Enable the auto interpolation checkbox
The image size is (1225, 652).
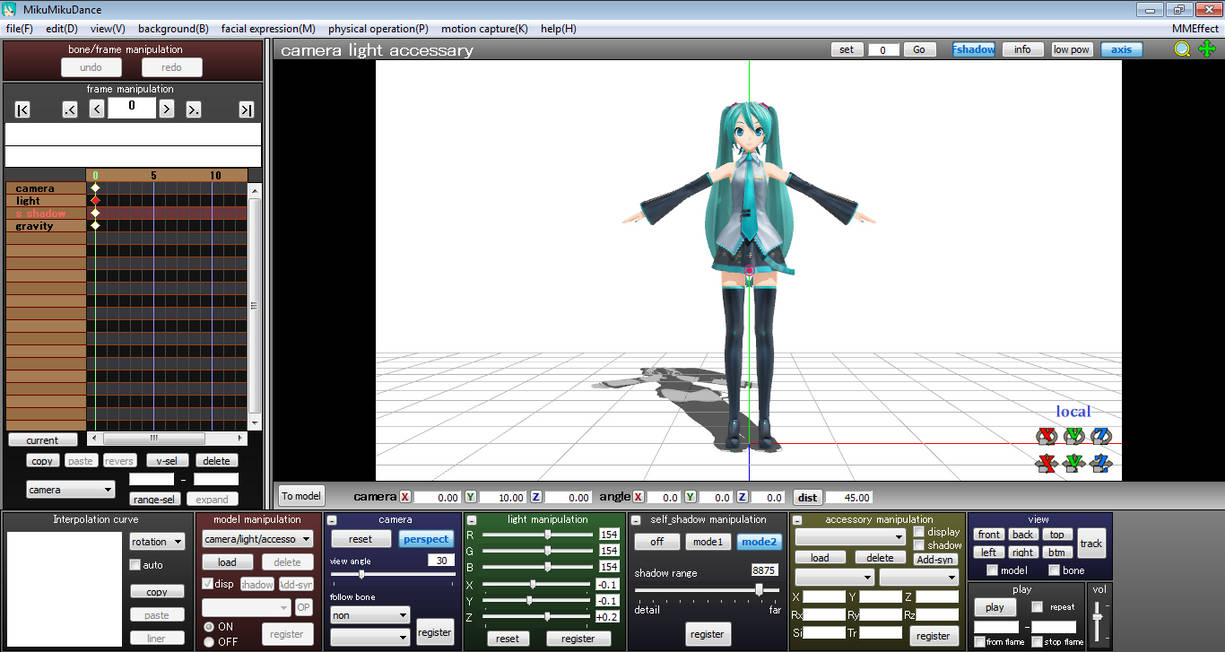[135, 565]
